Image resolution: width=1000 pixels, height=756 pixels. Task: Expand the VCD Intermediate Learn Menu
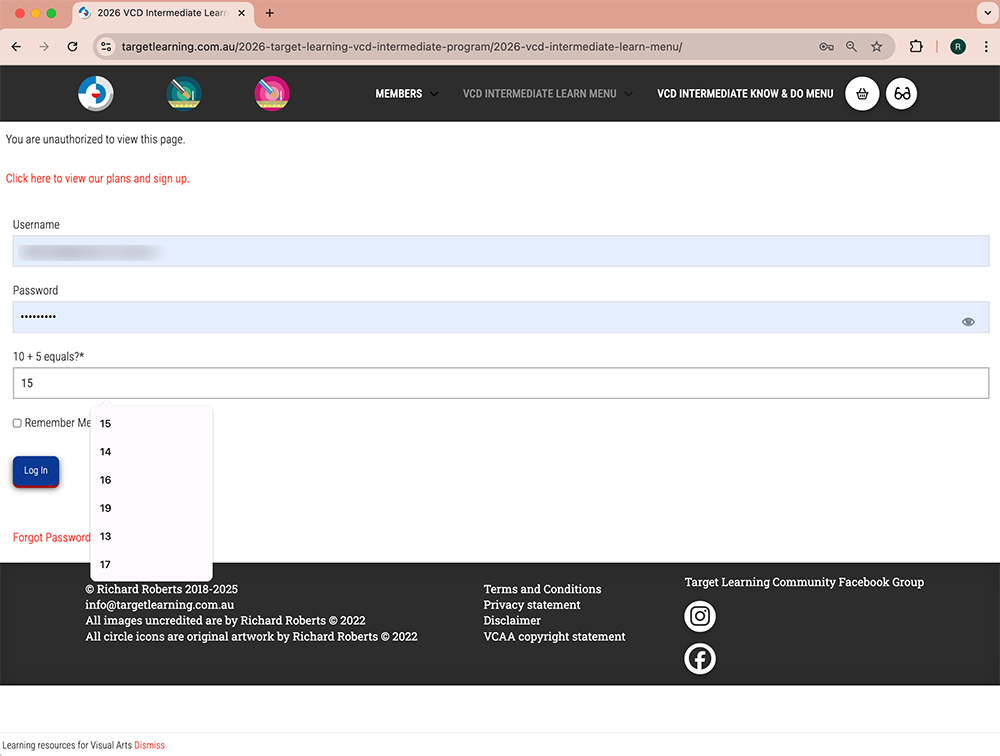pos(547,94)
